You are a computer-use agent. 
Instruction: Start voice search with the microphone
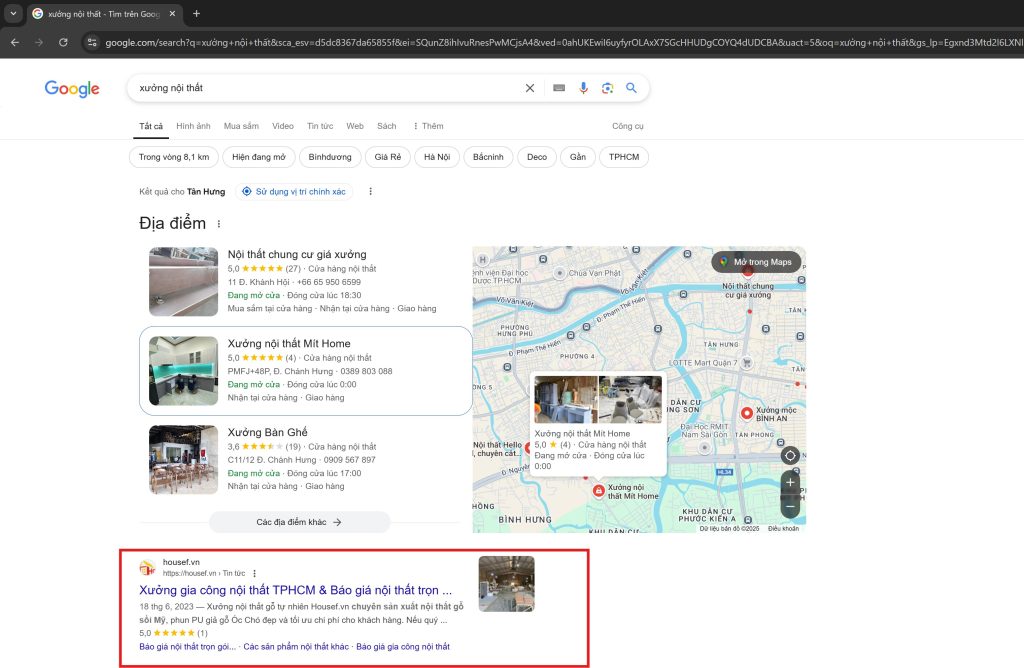tap(583, 88)
